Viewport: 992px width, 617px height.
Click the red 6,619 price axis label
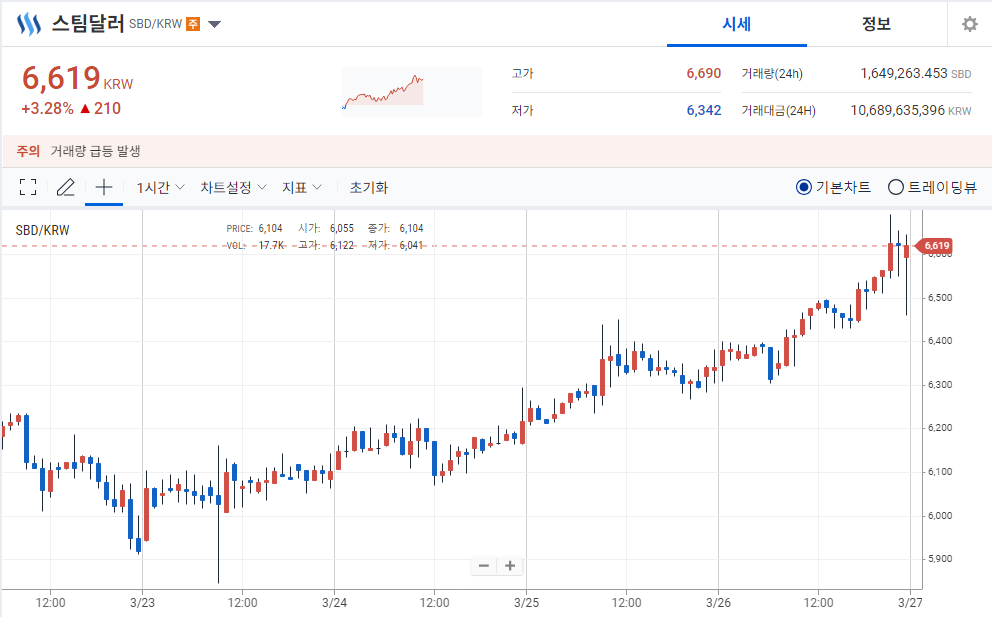click(x=935, y=245)
